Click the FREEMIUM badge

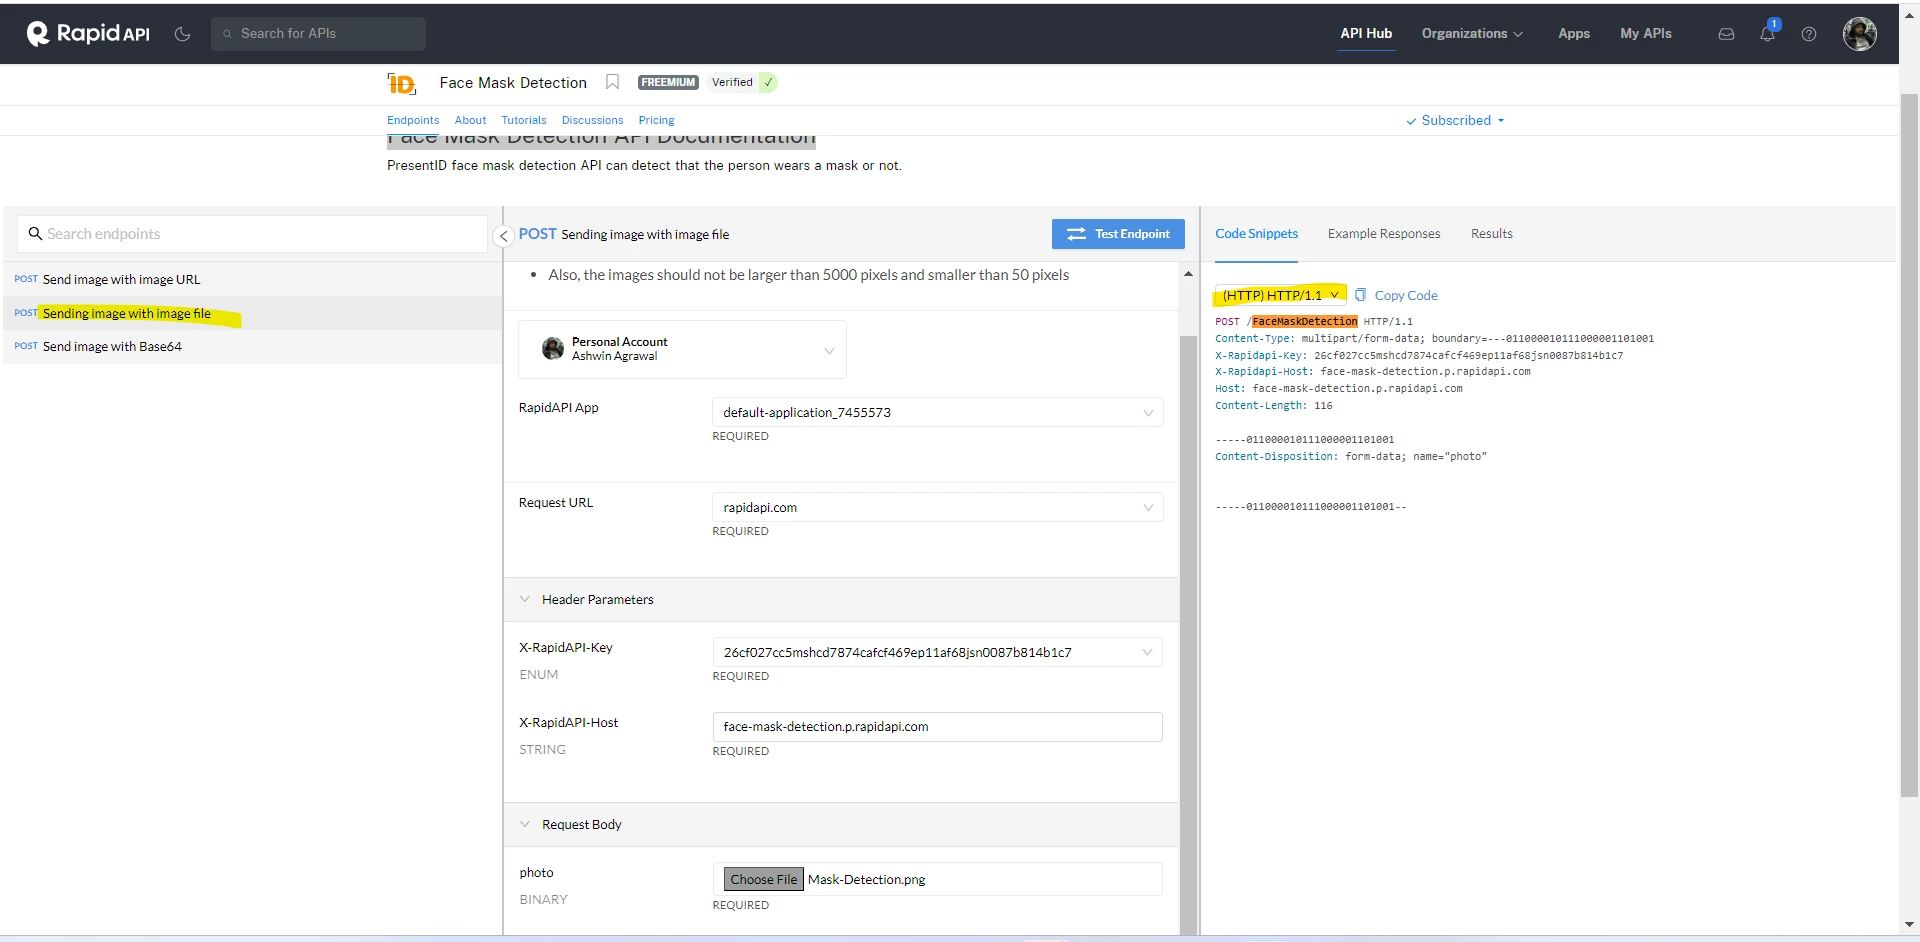668,83
